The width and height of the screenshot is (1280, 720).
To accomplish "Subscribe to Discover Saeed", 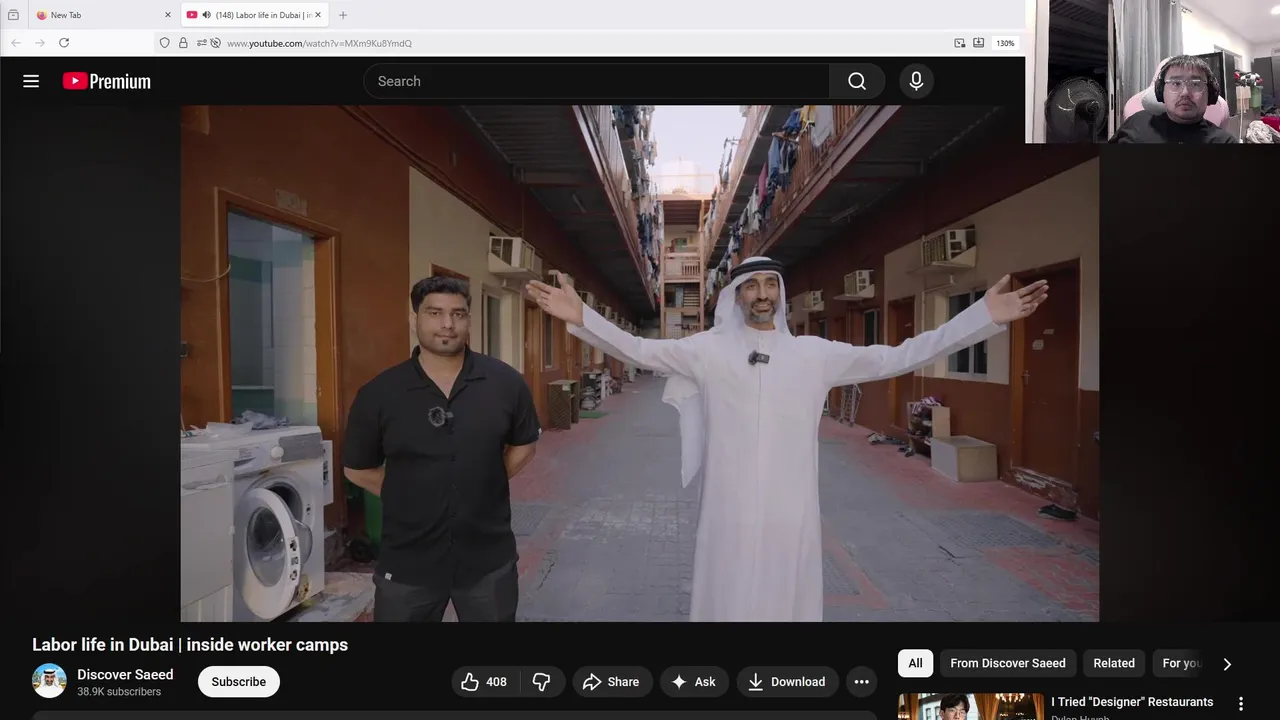I will (239, 682).
